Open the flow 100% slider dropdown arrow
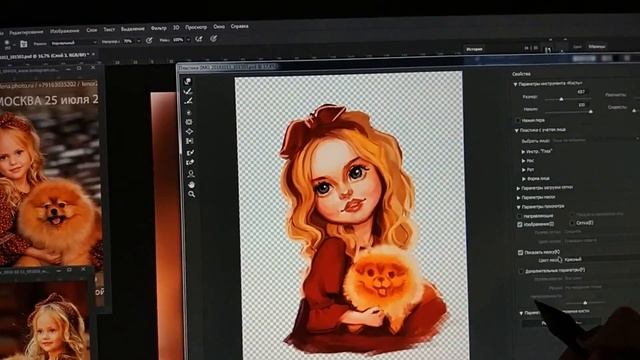The image size is (640, 360). pos(188,40)
